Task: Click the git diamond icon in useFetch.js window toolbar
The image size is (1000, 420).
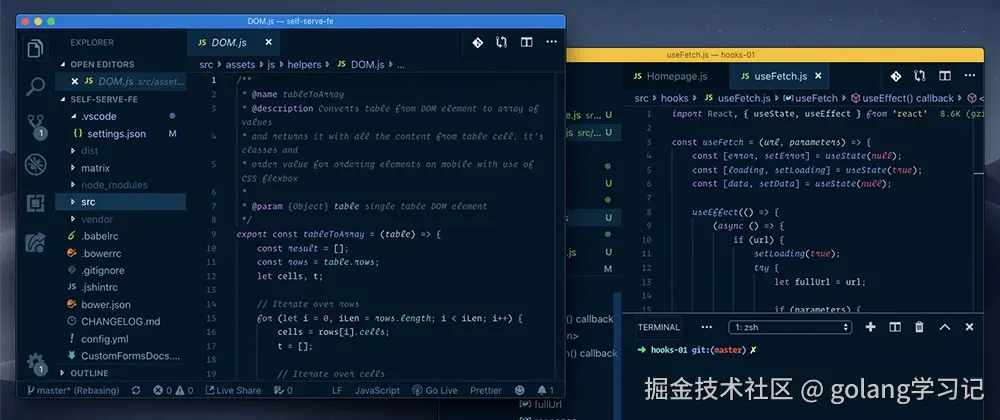Action: pos(895,76)
